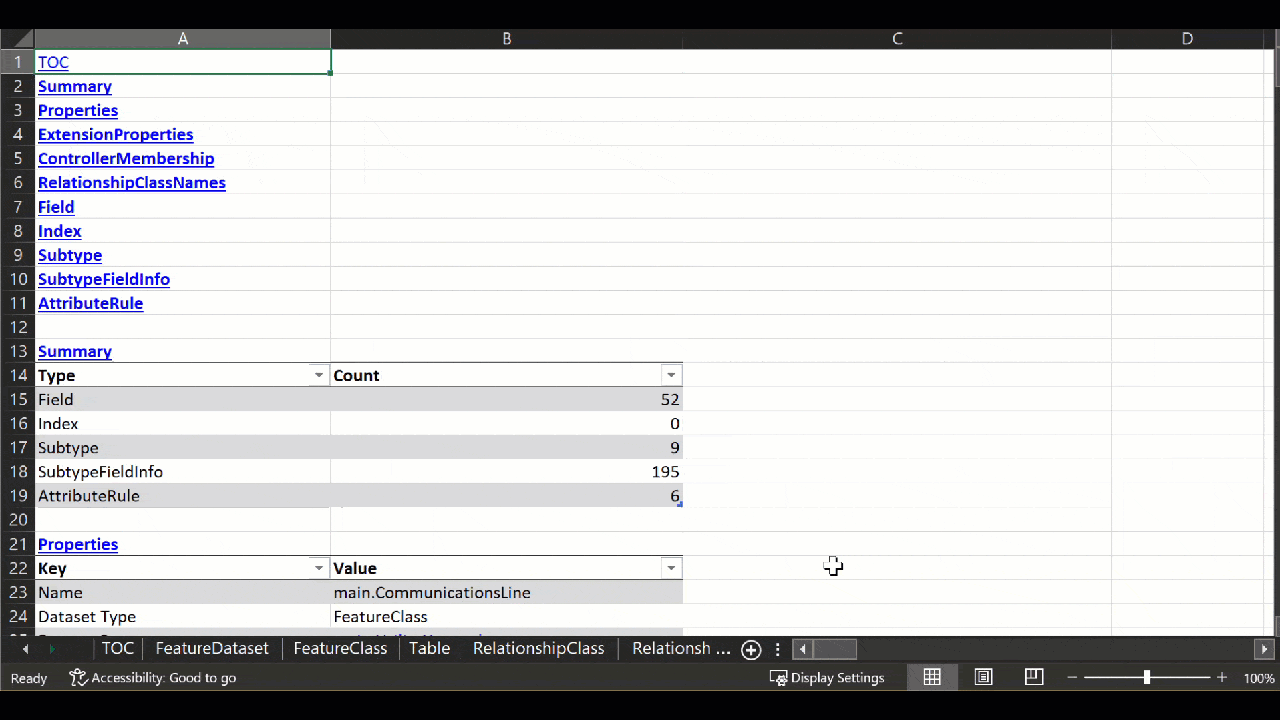The image size is (1280, 720).
Task: Follow the AttributeRule link in row 11
Action: 91,303
